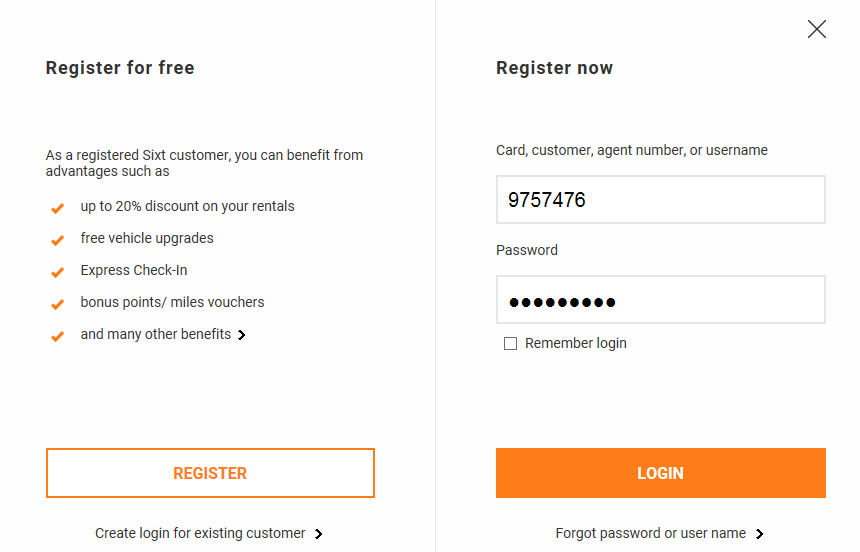Open the and many other benefits link
Image resolution: width=860 pixels, height=552 pixels.
156,334
